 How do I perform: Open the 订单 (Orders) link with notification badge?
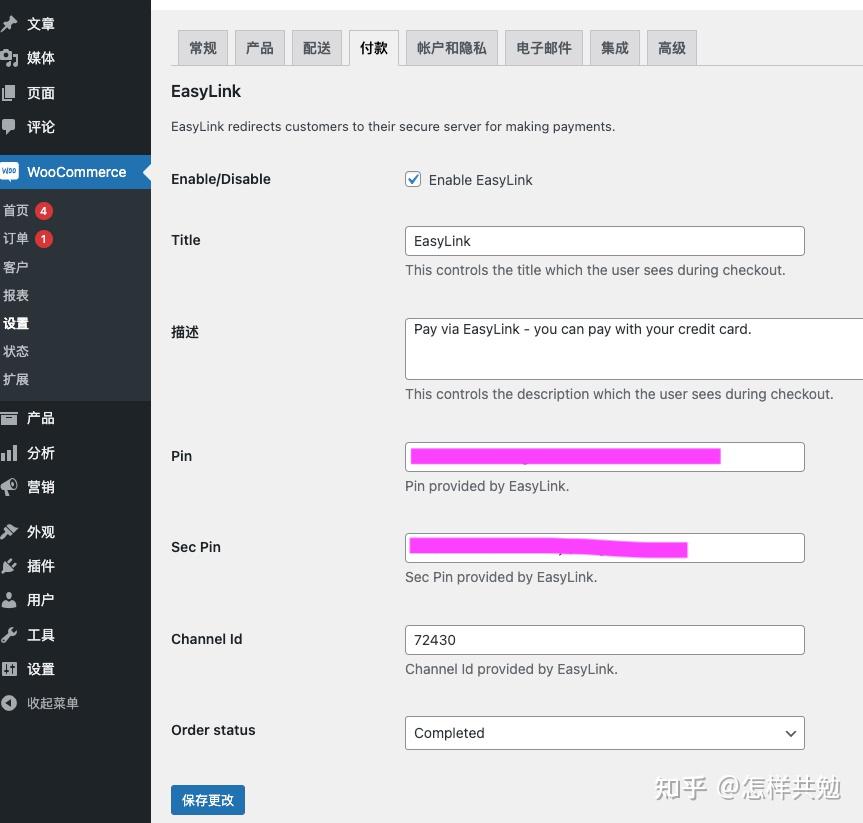coord(20,239)
